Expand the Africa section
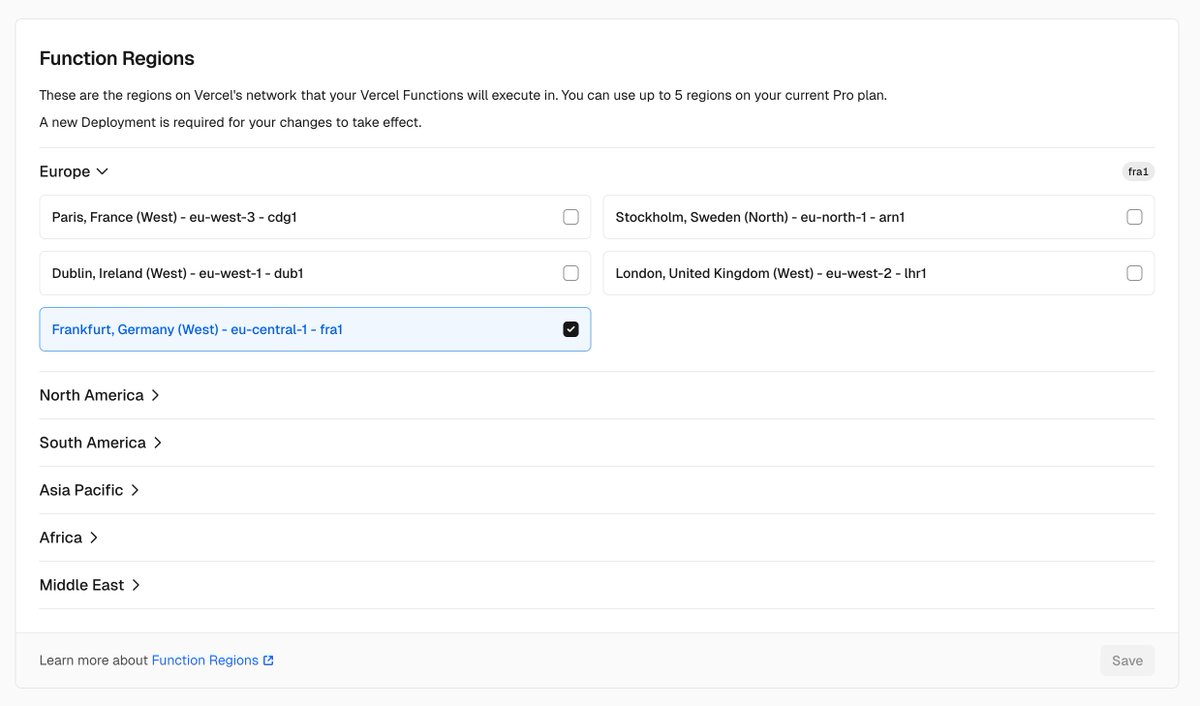 [x=69, y=537]
